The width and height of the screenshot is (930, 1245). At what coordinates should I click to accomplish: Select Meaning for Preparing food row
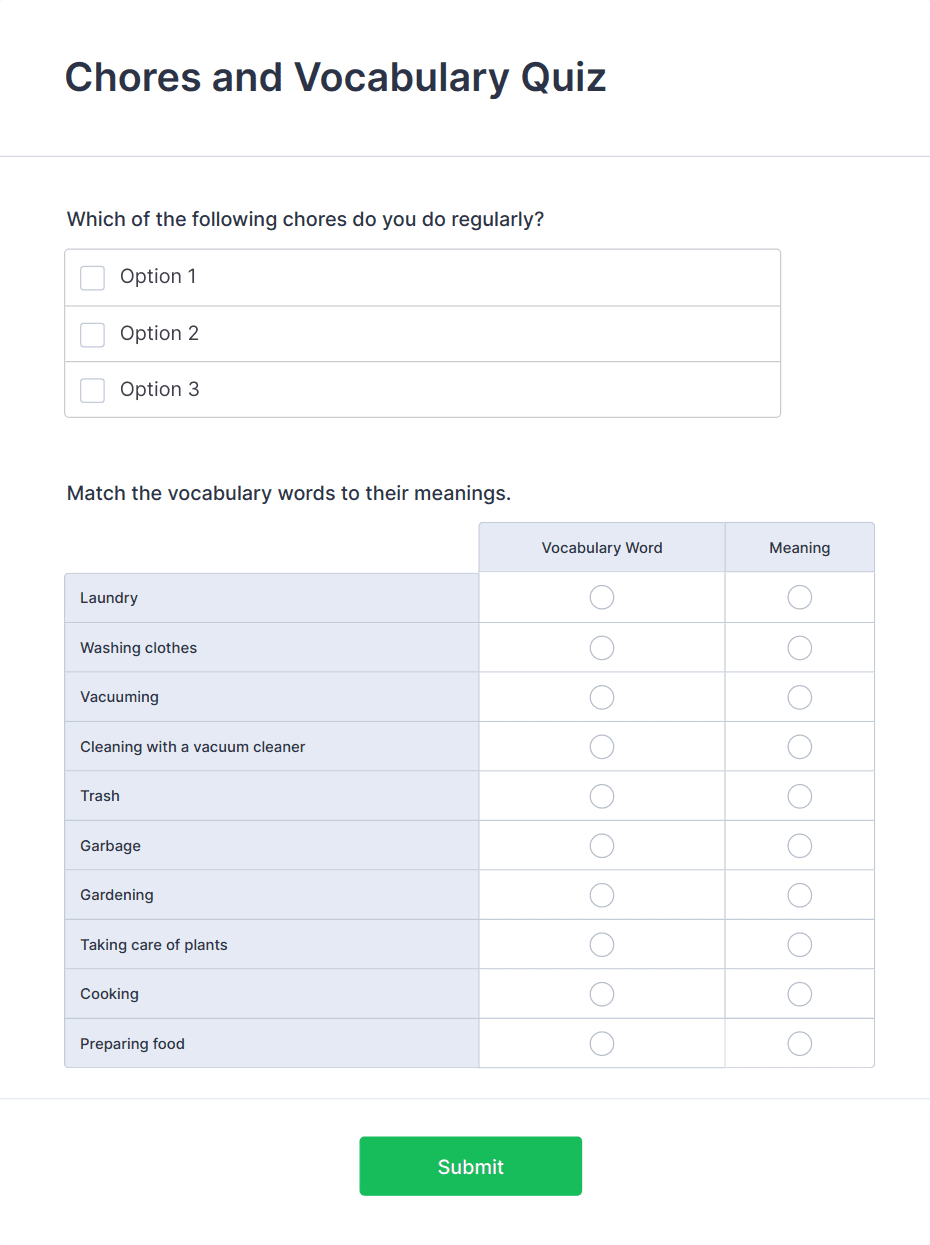[800, 1044]
